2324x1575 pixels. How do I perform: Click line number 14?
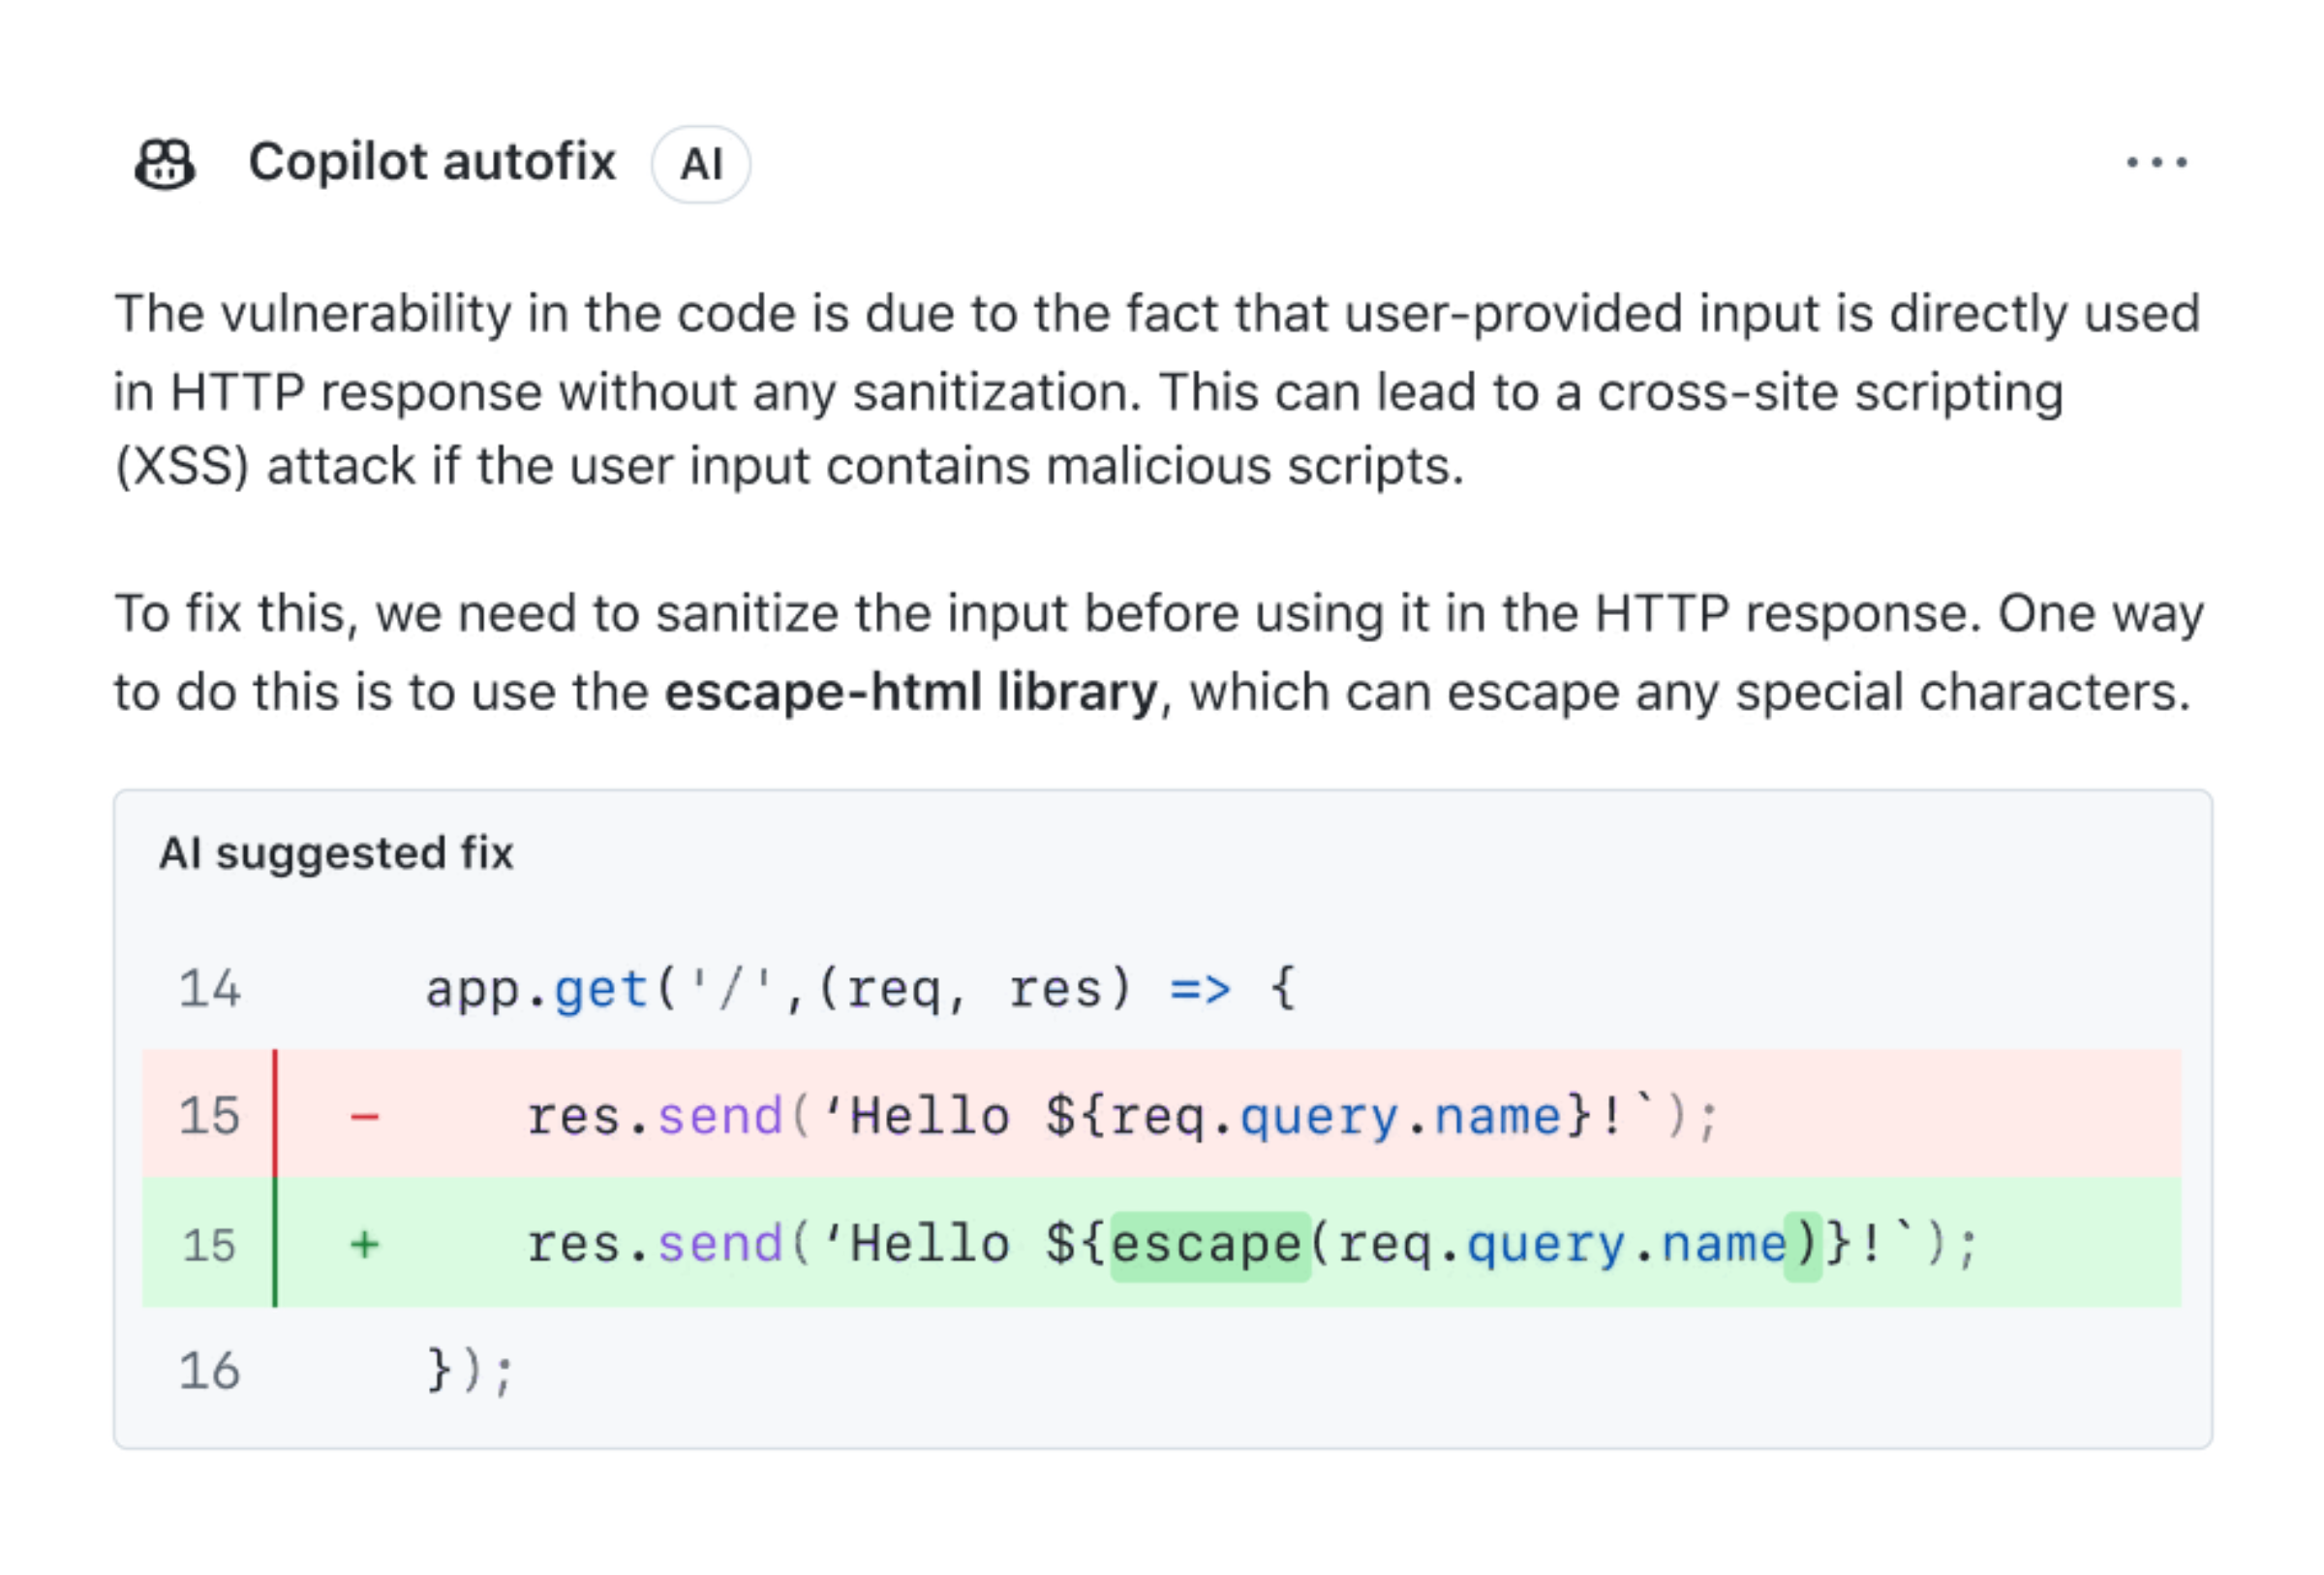pos(209,989)
